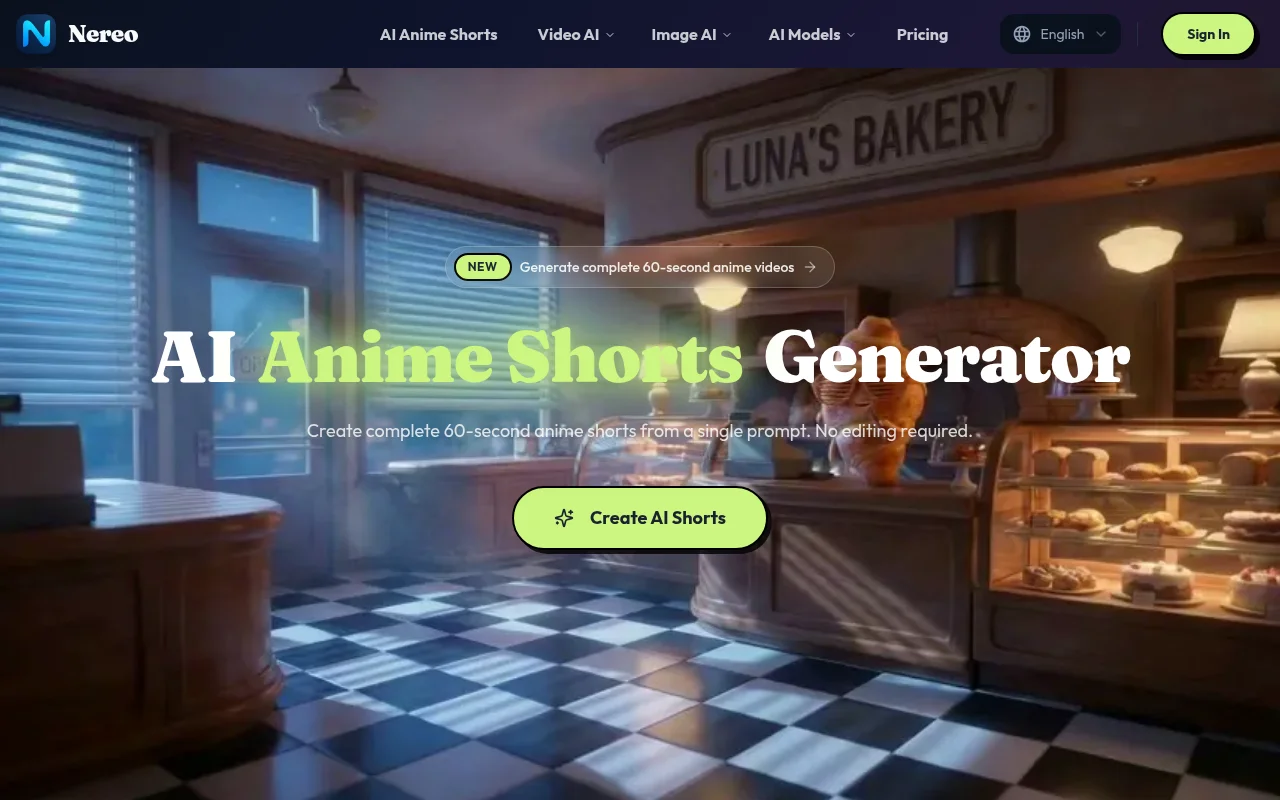Expand the chevron next to Video AI
Screen dimensions: 1280x800
[x=610, y=35]
